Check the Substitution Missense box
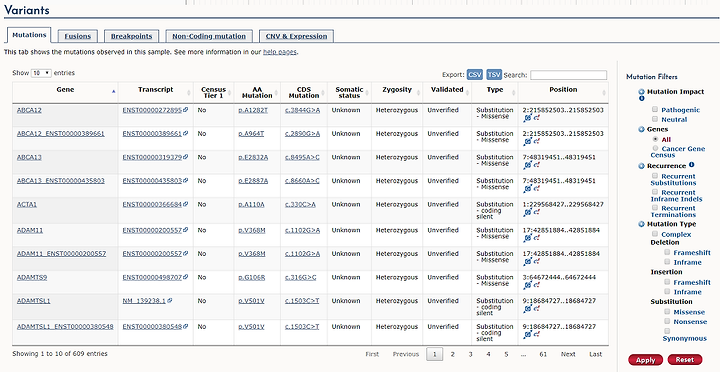720x372 pixels. point(667,311)
